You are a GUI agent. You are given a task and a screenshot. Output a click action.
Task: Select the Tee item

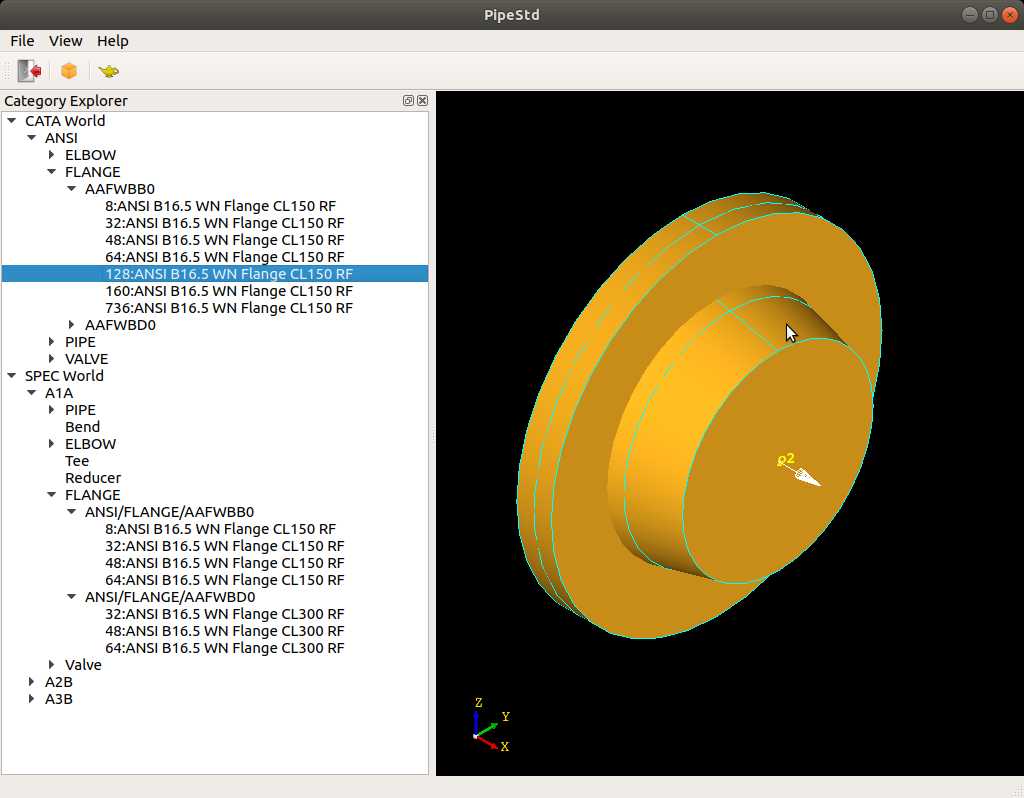(x=77, y=460)
